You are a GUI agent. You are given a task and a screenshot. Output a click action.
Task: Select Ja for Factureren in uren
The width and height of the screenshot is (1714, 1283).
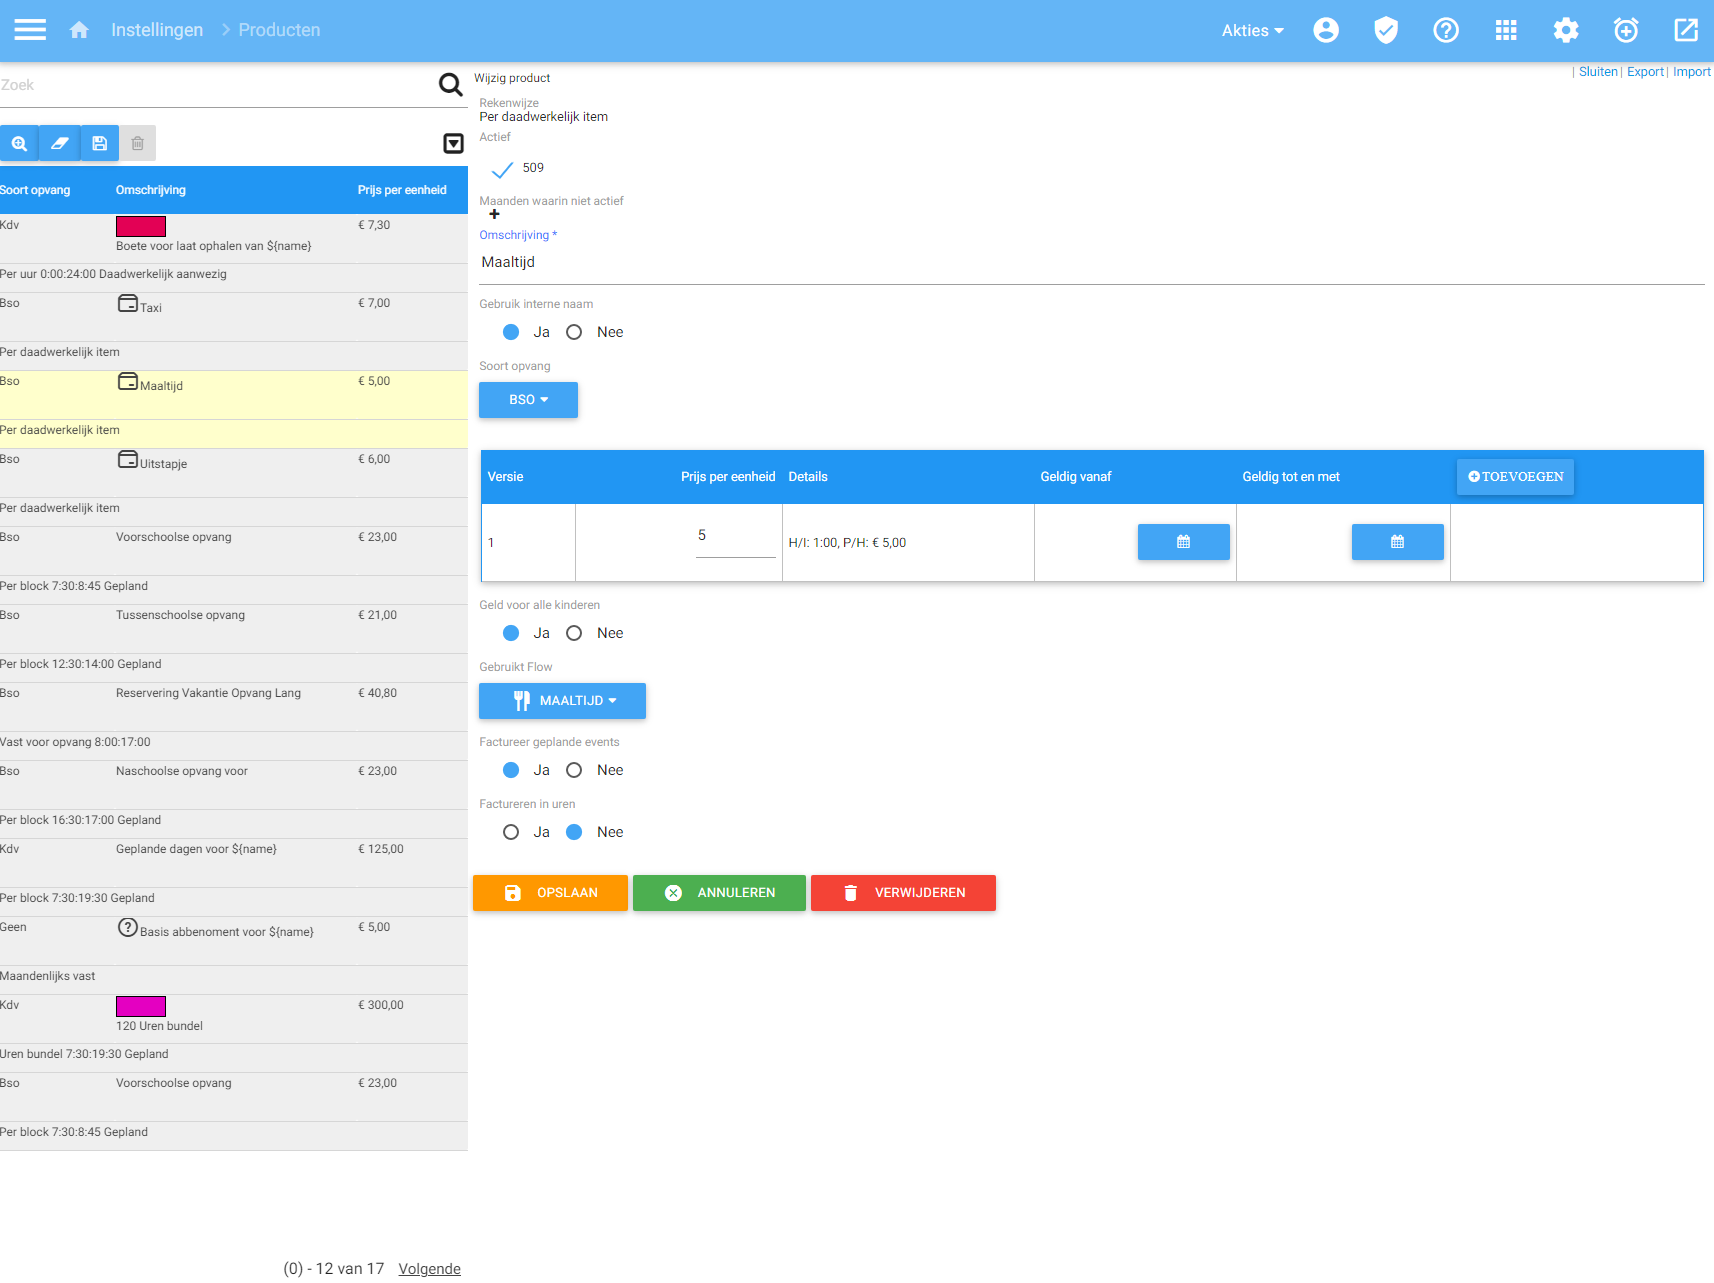pos(511,832)
